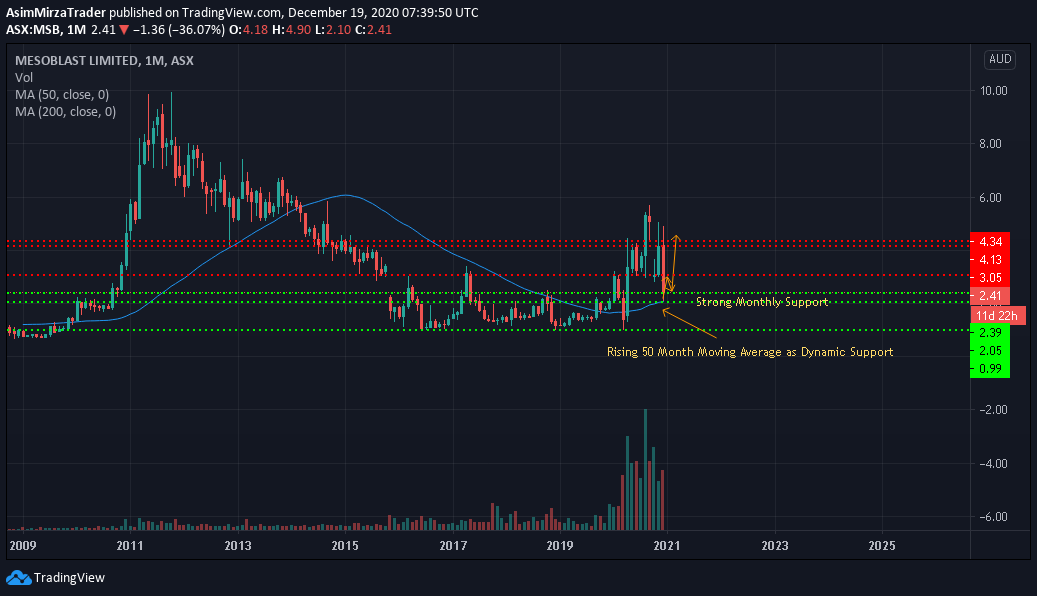1037x596 pixels.
Task: Click the 2013 time axis label
Action: (237, 546)
